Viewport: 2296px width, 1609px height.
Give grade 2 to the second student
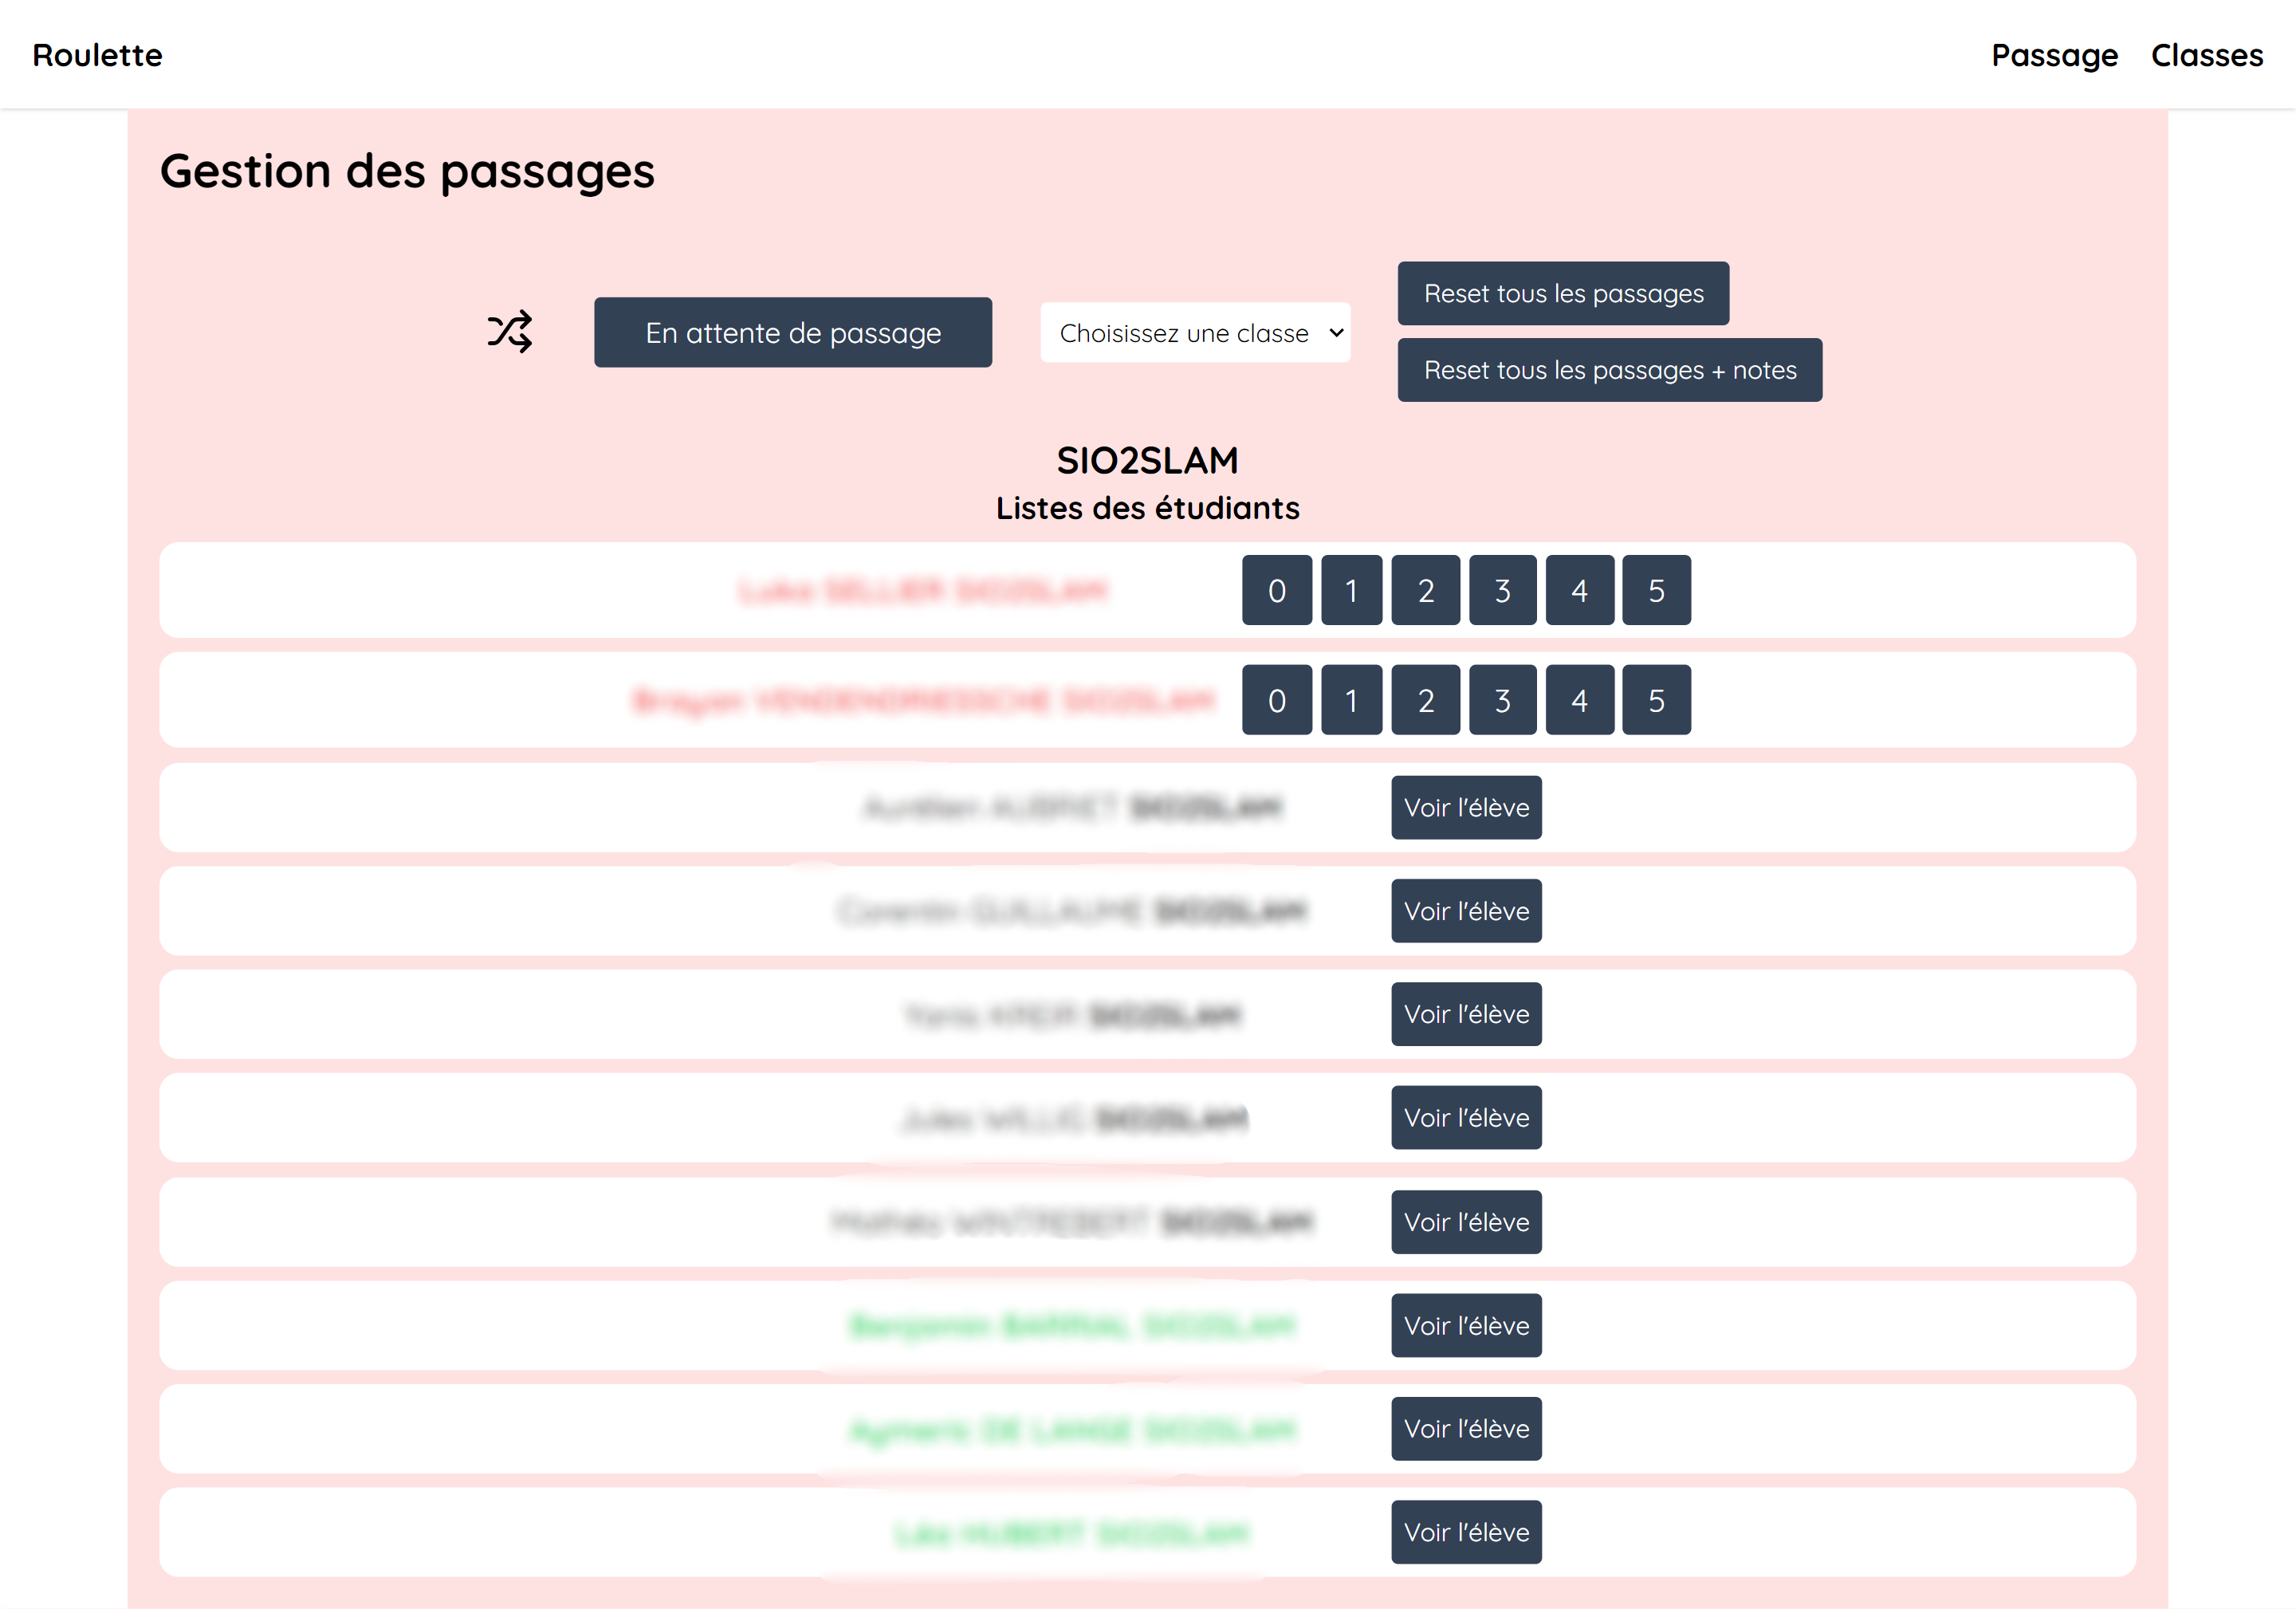tap(1425, 701)
